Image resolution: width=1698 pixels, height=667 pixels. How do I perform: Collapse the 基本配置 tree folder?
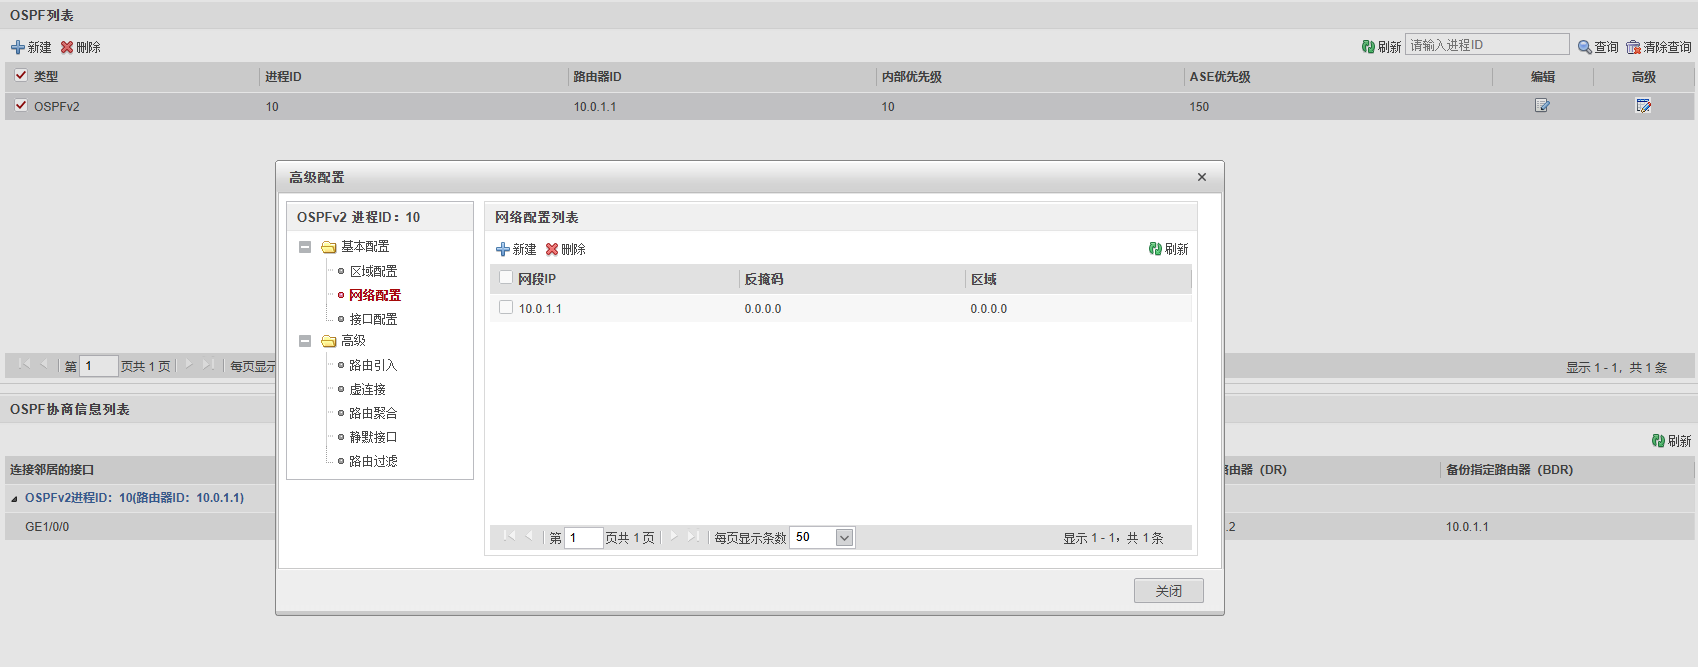[305, 247]
